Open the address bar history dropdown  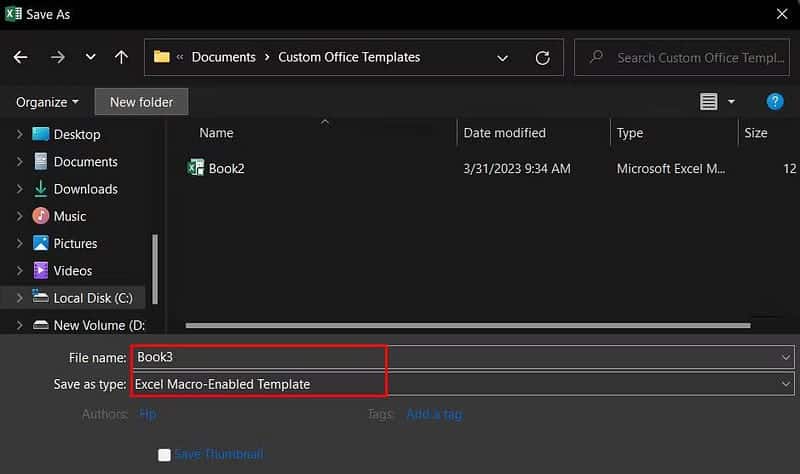coord(502,58)
